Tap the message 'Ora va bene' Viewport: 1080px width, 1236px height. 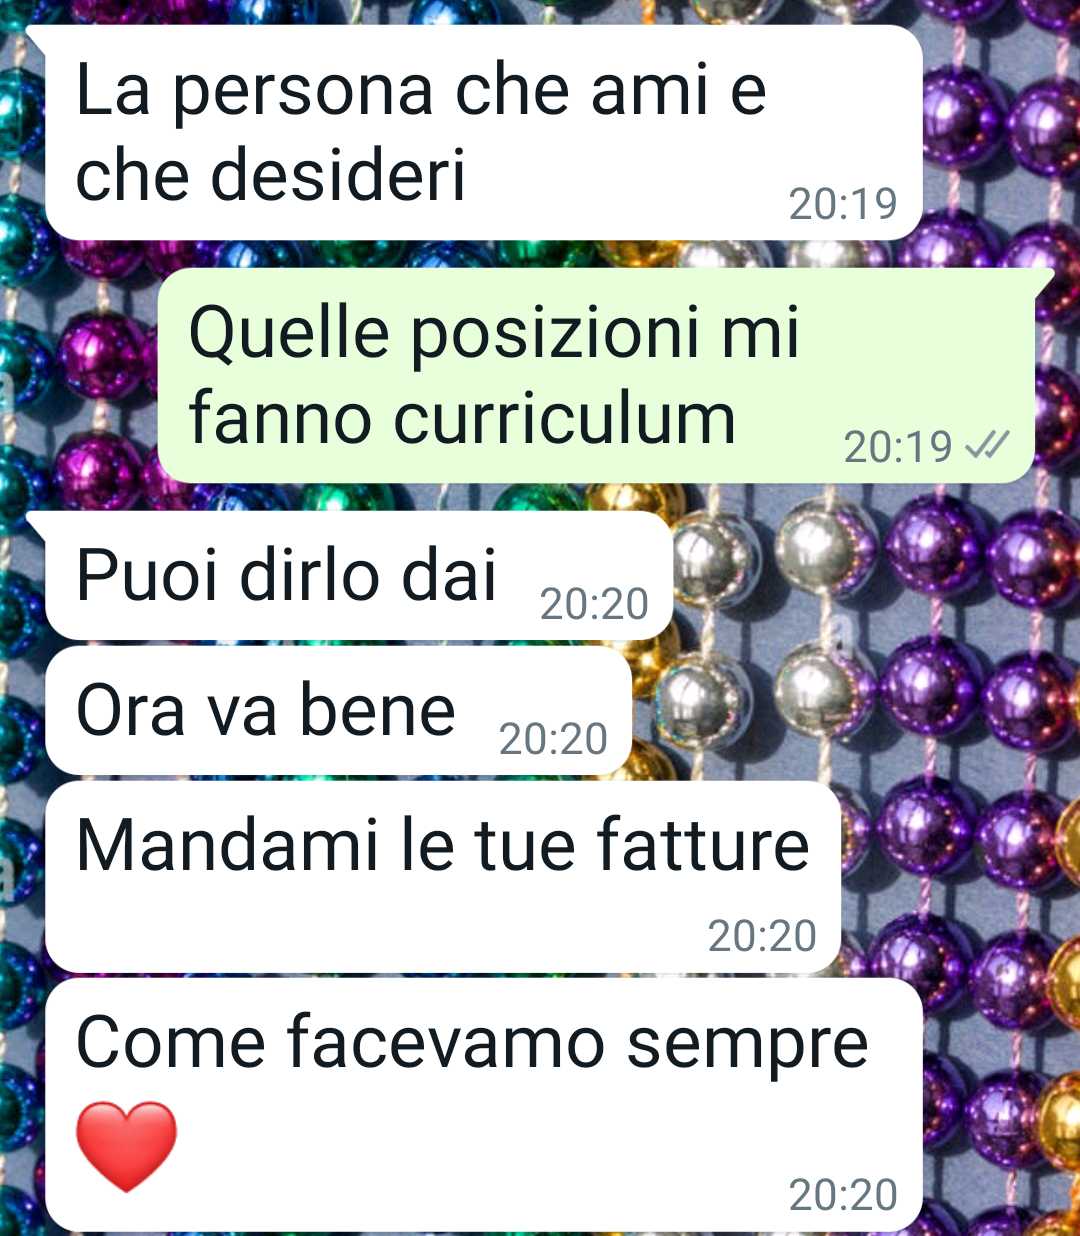pos(338,710)
